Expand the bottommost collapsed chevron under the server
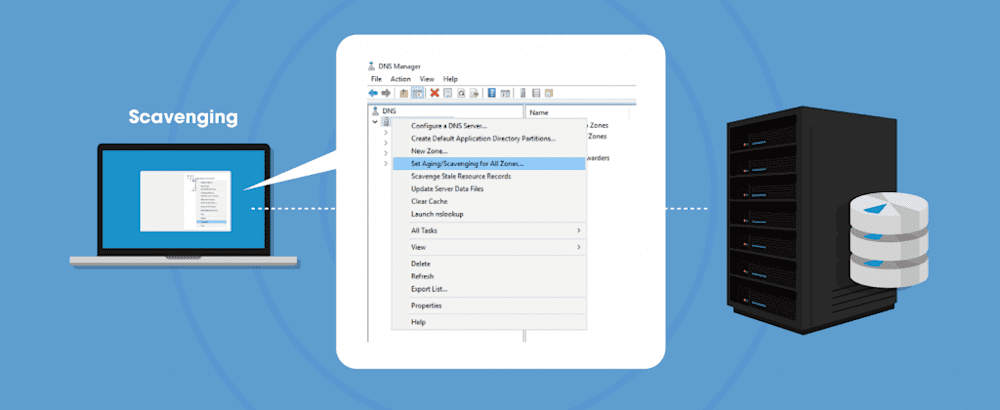 coord(386,164)
